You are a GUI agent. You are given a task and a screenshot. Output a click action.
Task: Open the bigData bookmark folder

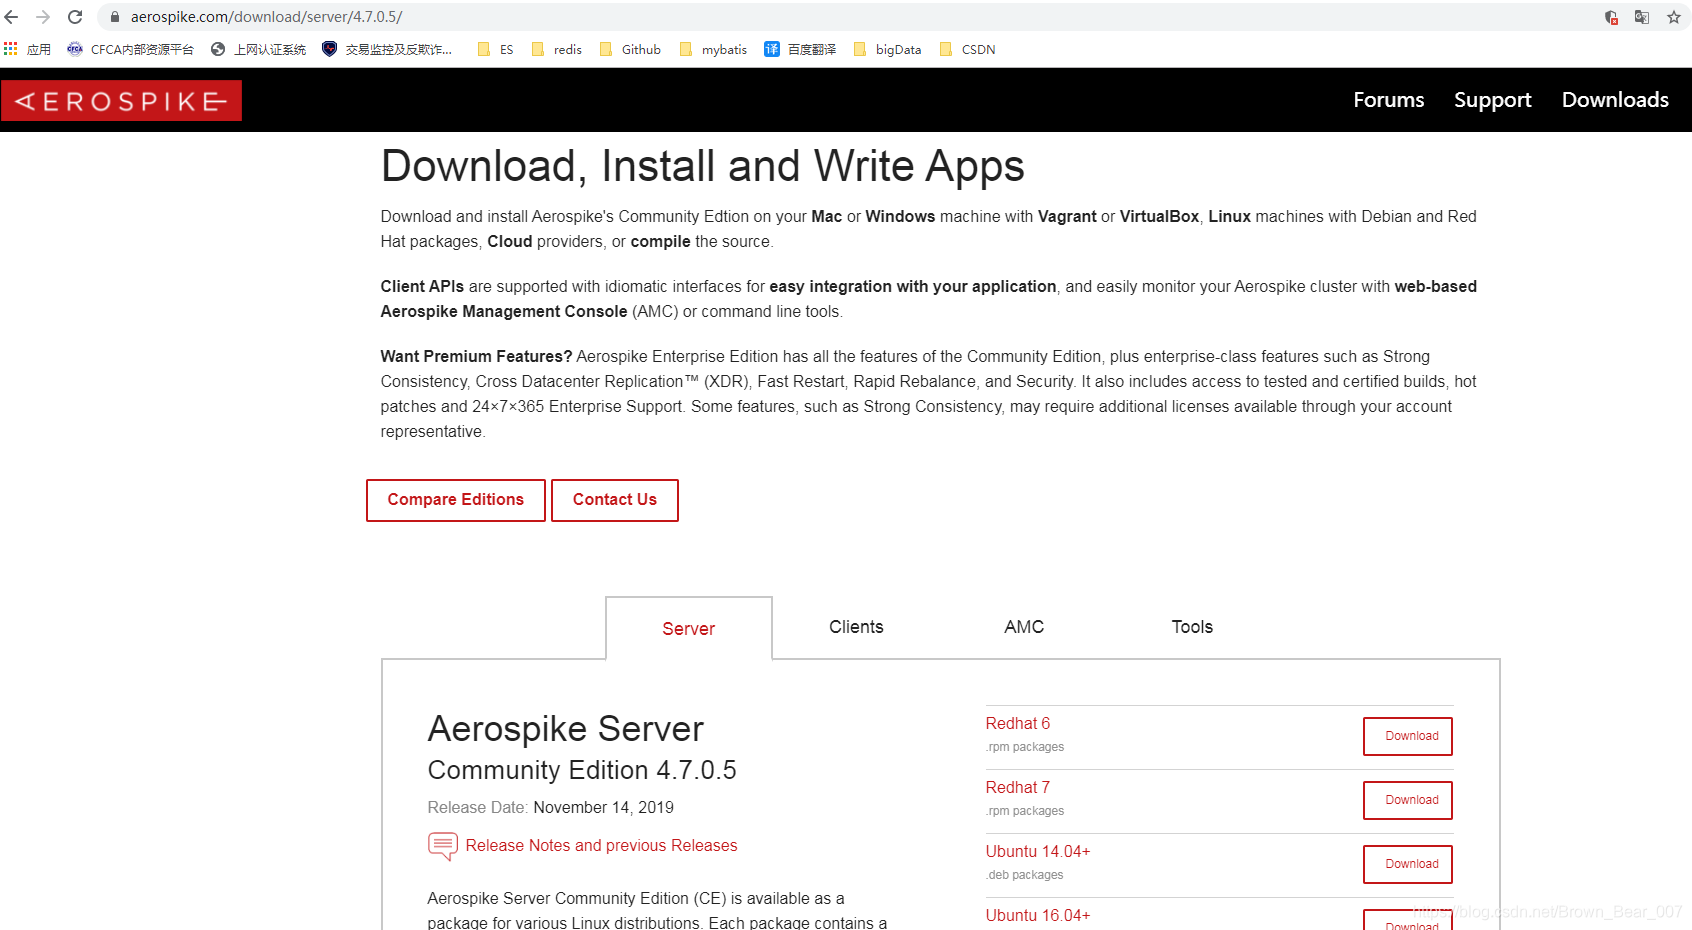pos(887,49)
